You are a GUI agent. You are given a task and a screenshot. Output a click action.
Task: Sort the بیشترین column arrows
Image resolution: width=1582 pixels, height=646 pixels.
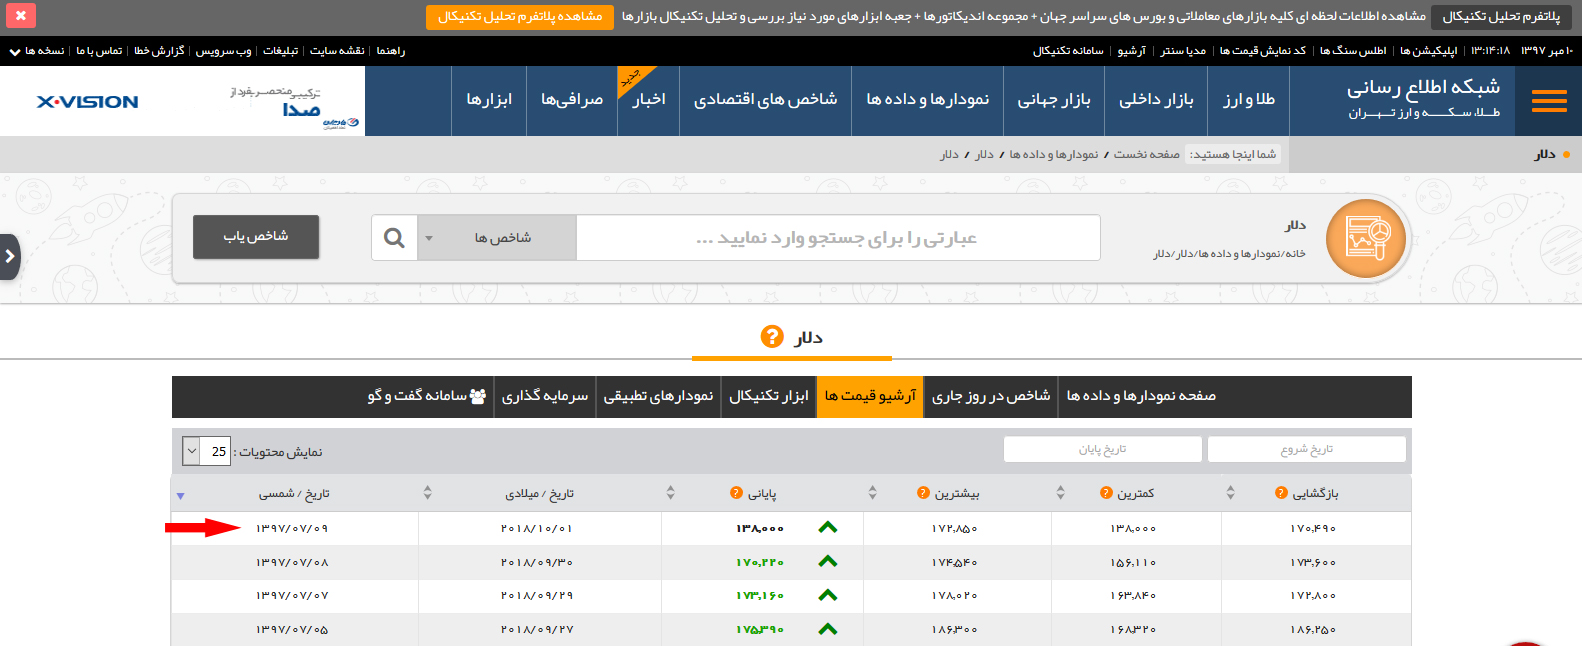pyautogui.click(x=873, y=493)
